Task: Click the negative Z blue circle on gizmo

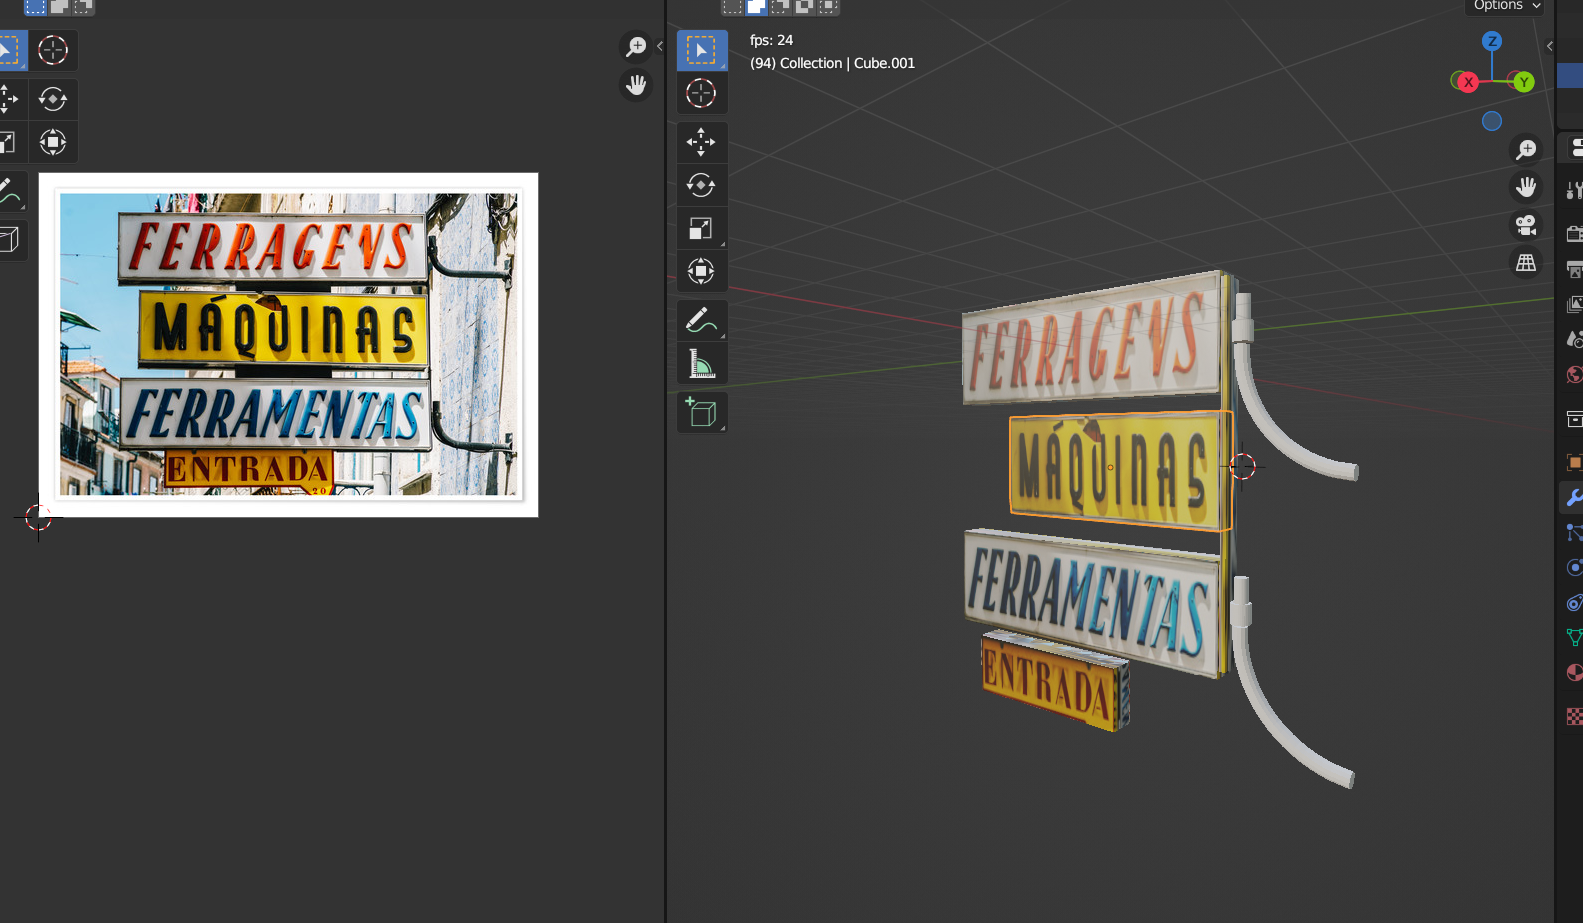Action: click(1492, 121)
